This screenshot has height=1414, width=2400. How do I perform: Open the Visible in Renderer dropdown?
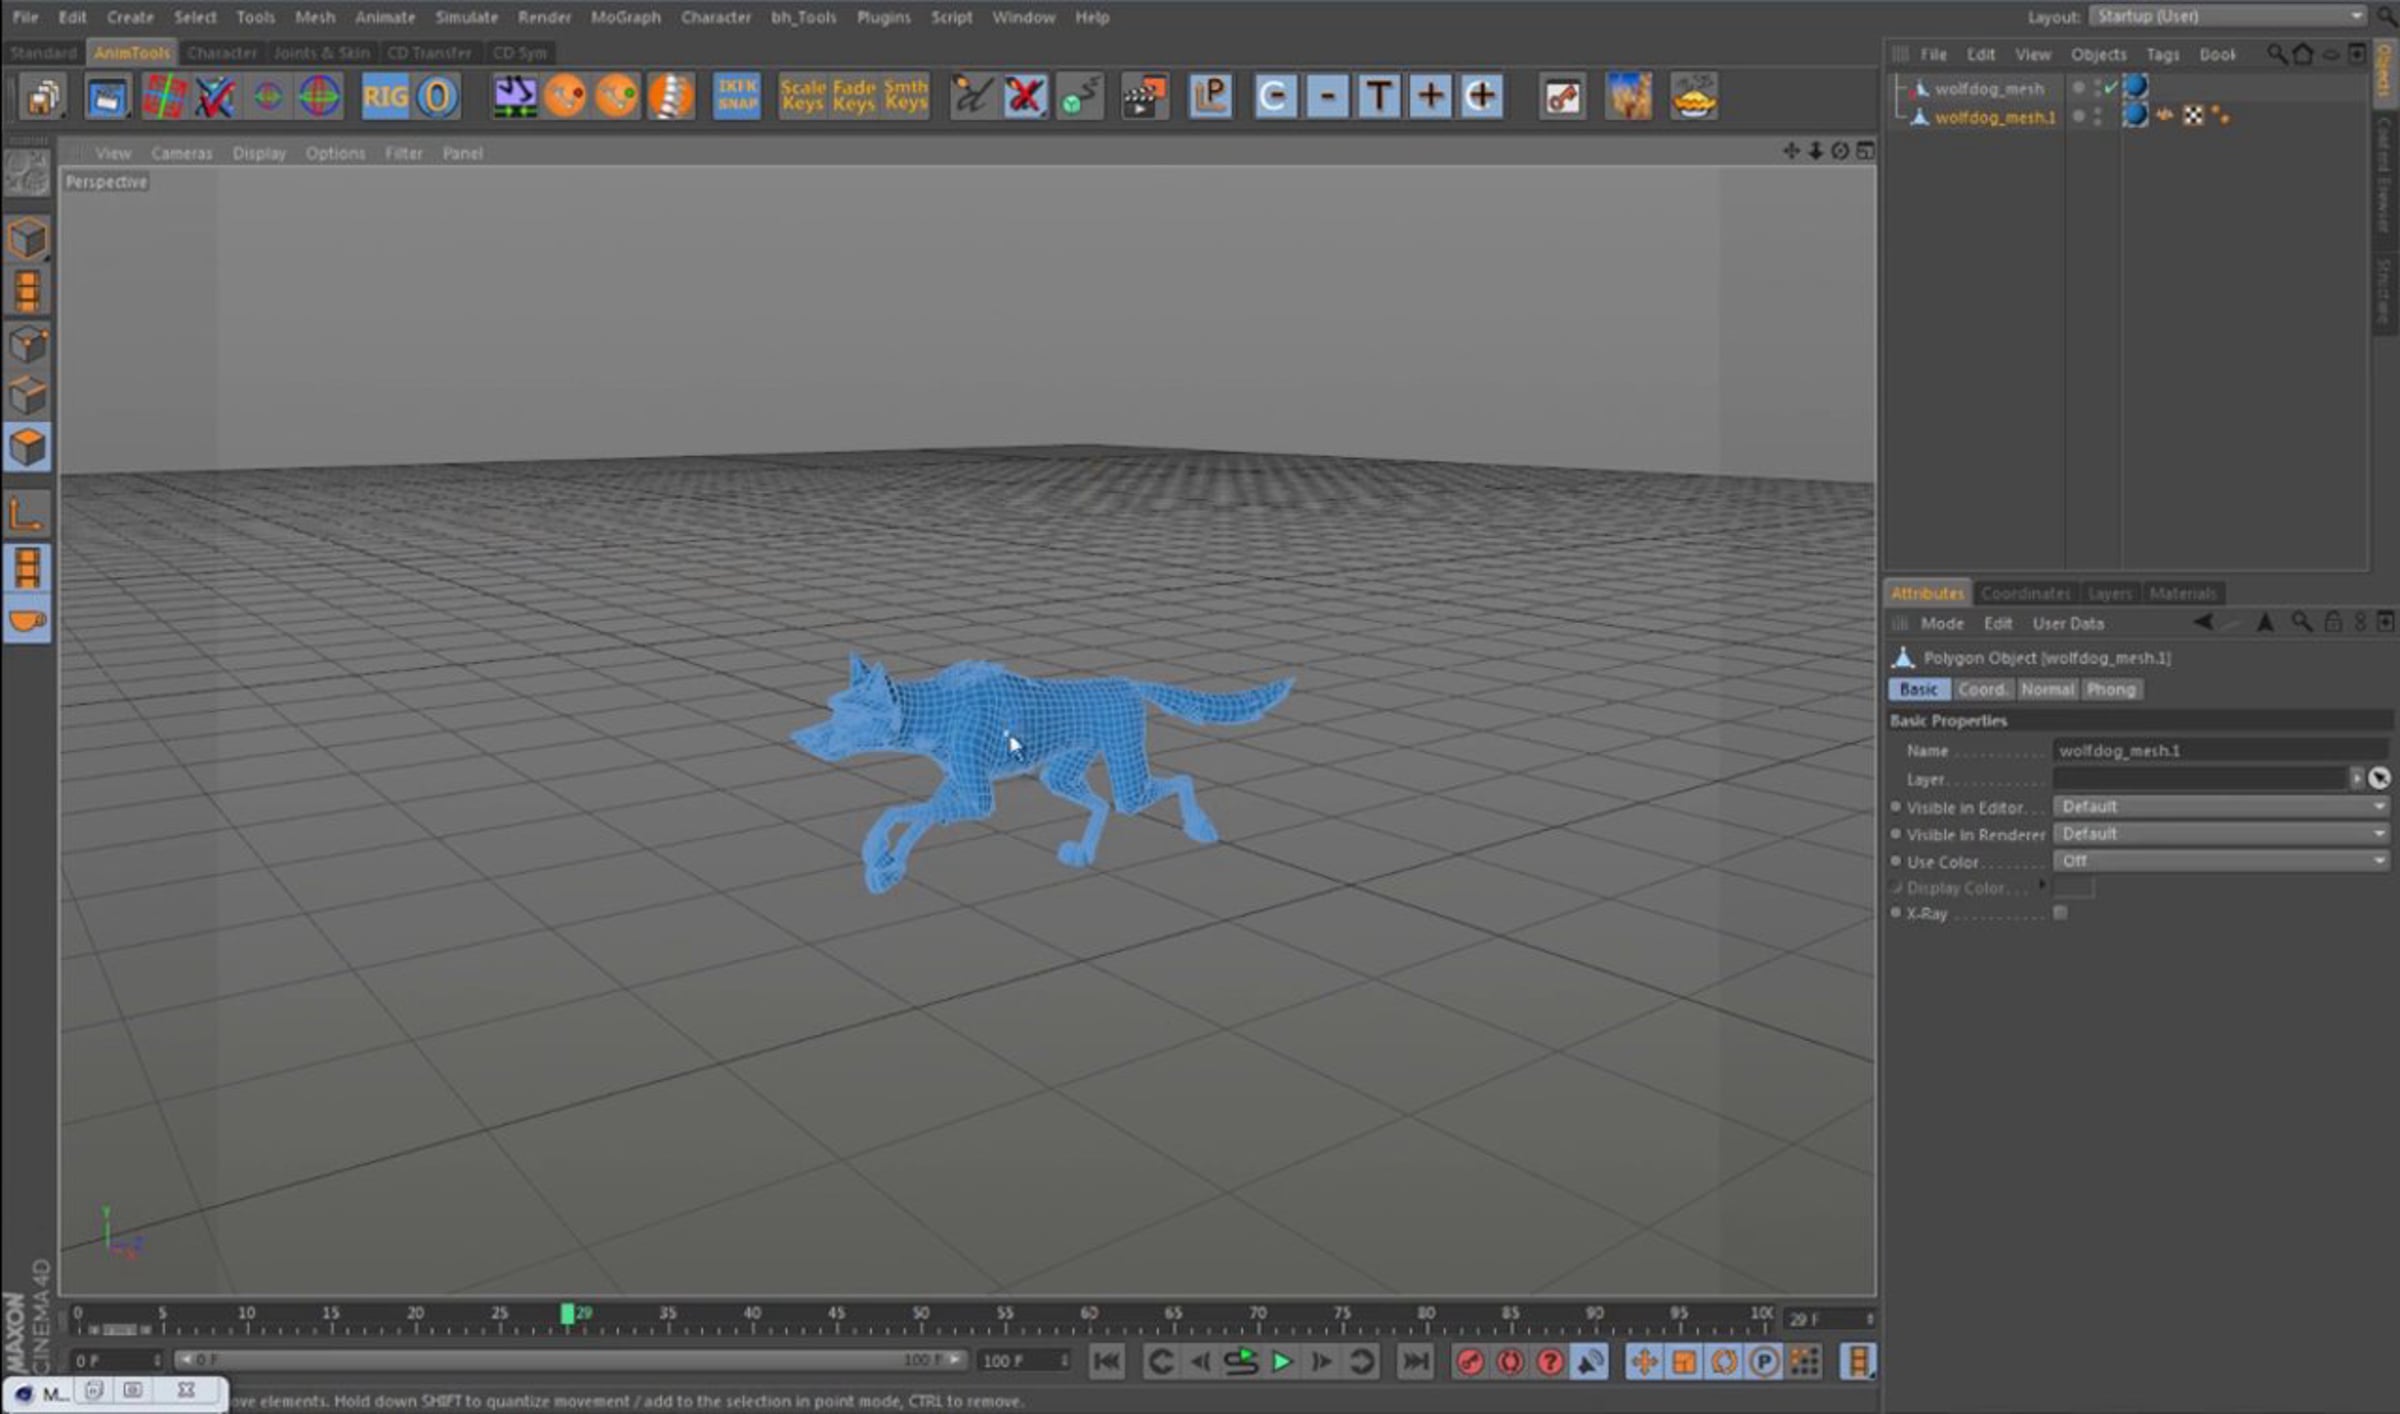[x=2221, y=833]
